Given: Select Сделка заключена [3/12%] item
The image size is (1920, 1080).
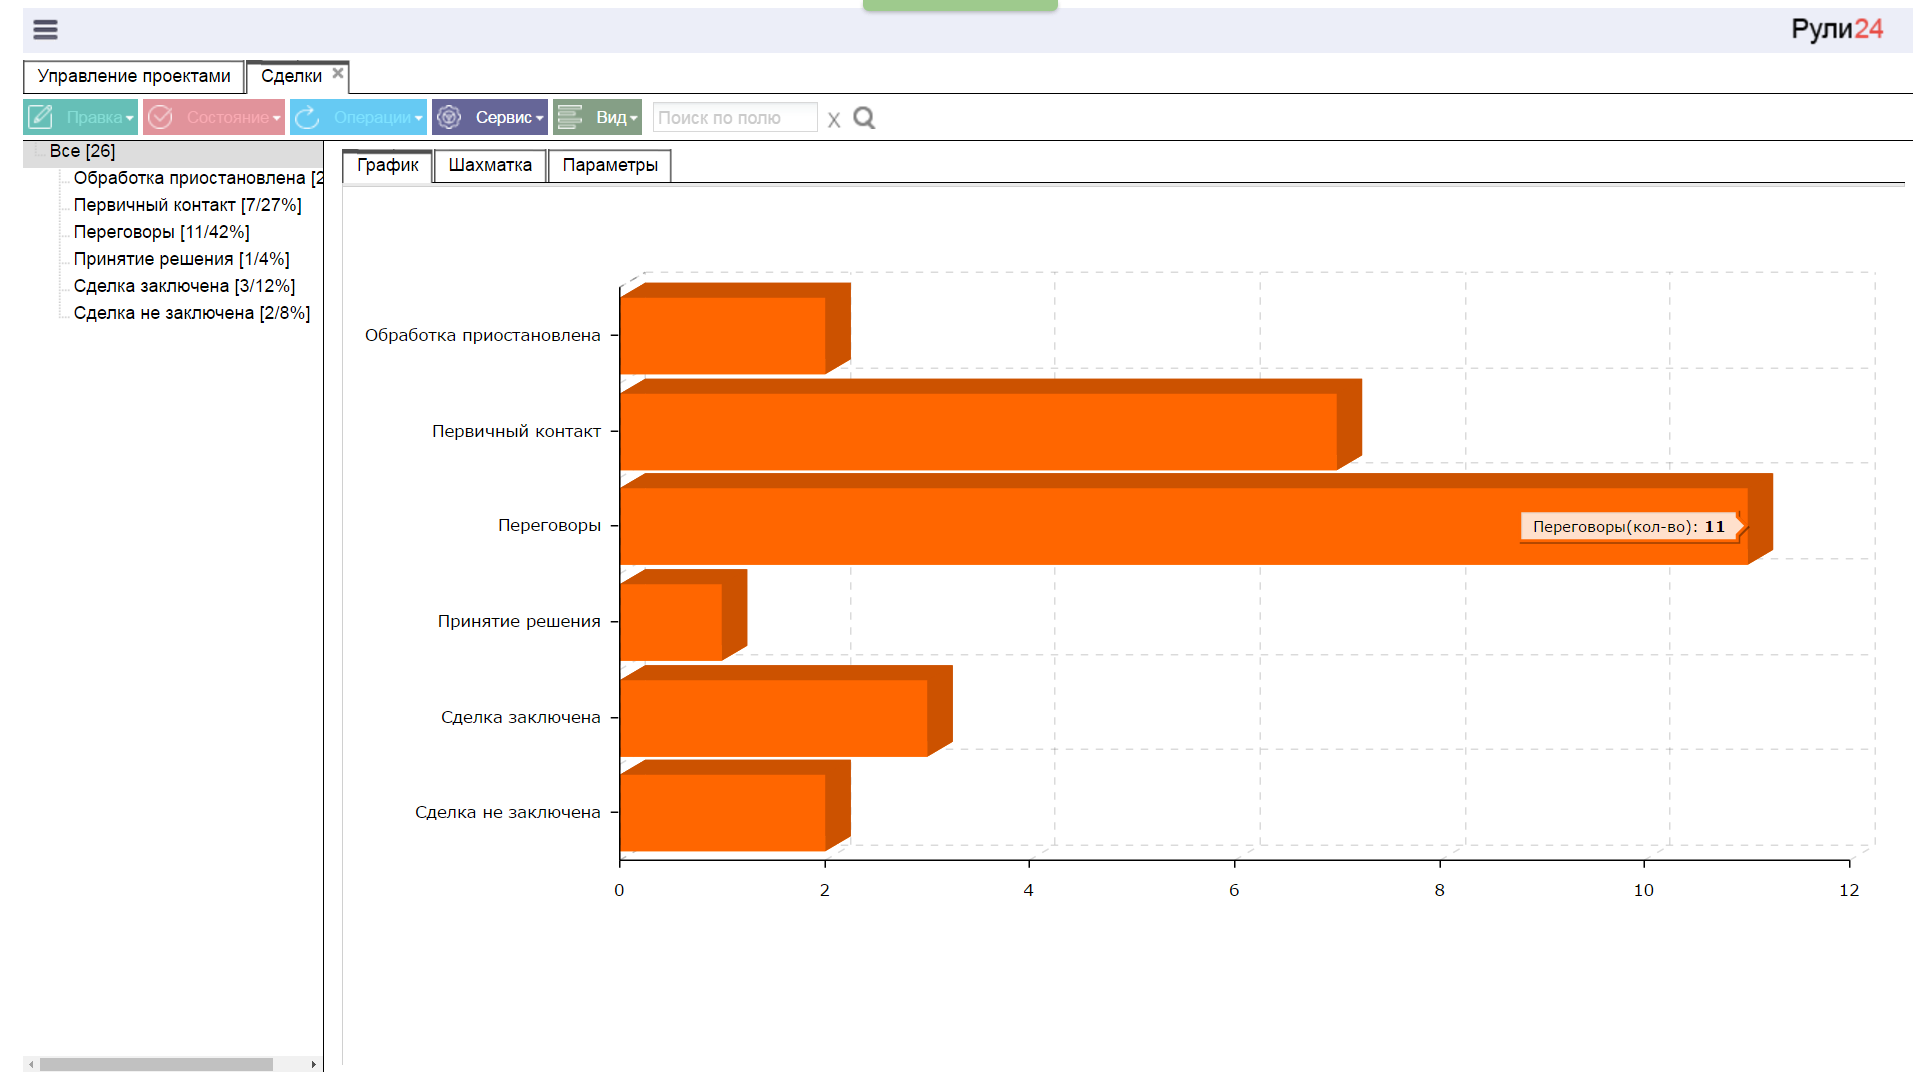Looking at the screenshot, I should coord(184,286).
